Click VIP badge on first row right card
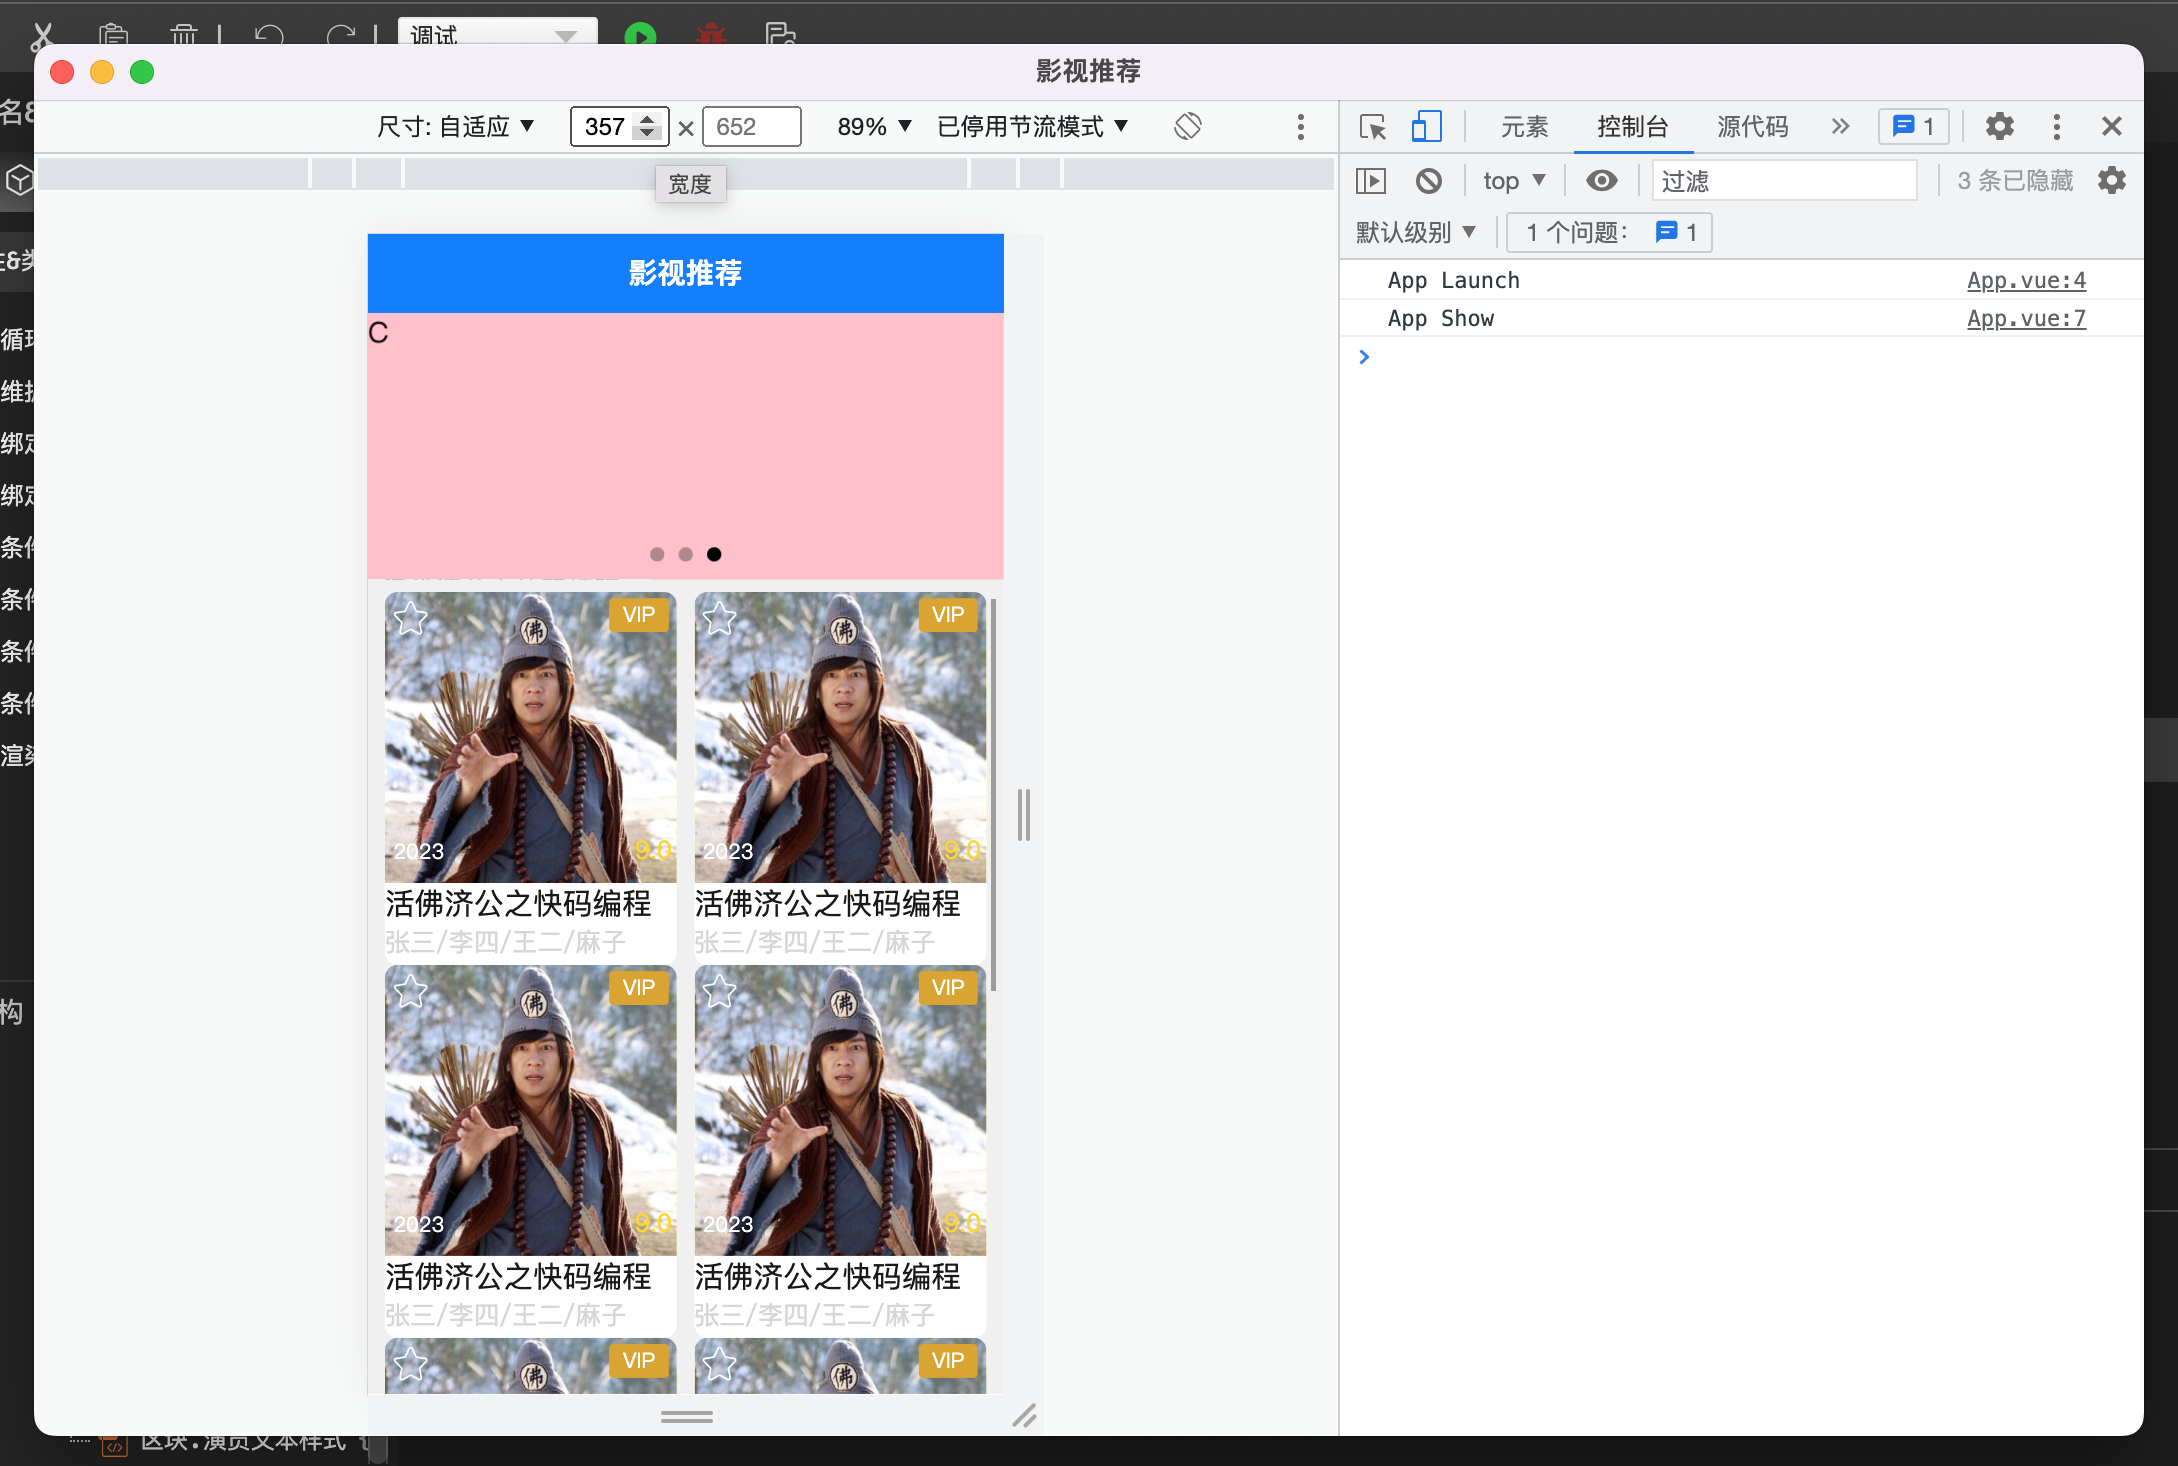The height and width of the screenshot is (1466, 2178). coord(948,615)
